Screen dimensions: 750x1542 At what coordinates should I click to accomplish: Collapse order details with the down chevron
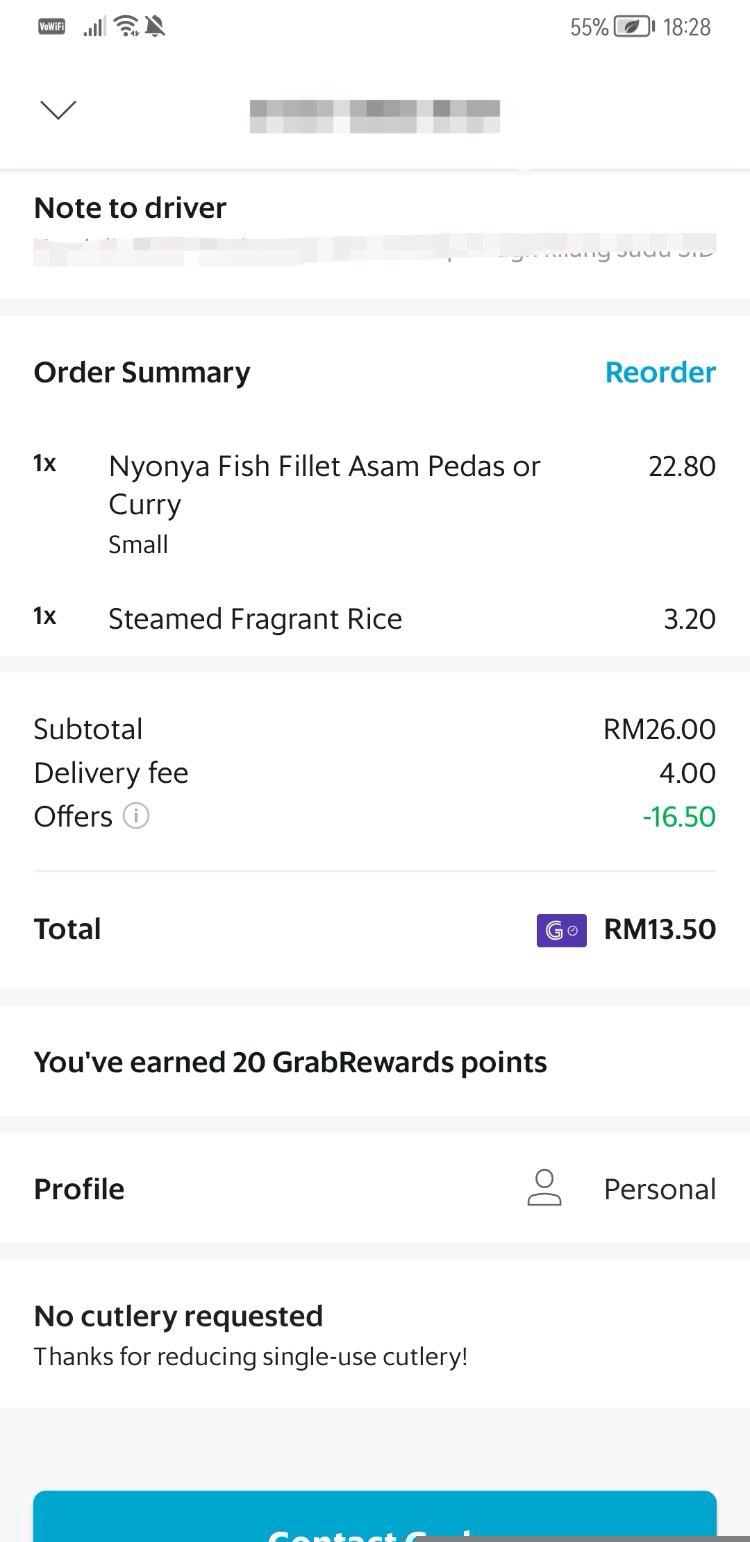point(58,109)
